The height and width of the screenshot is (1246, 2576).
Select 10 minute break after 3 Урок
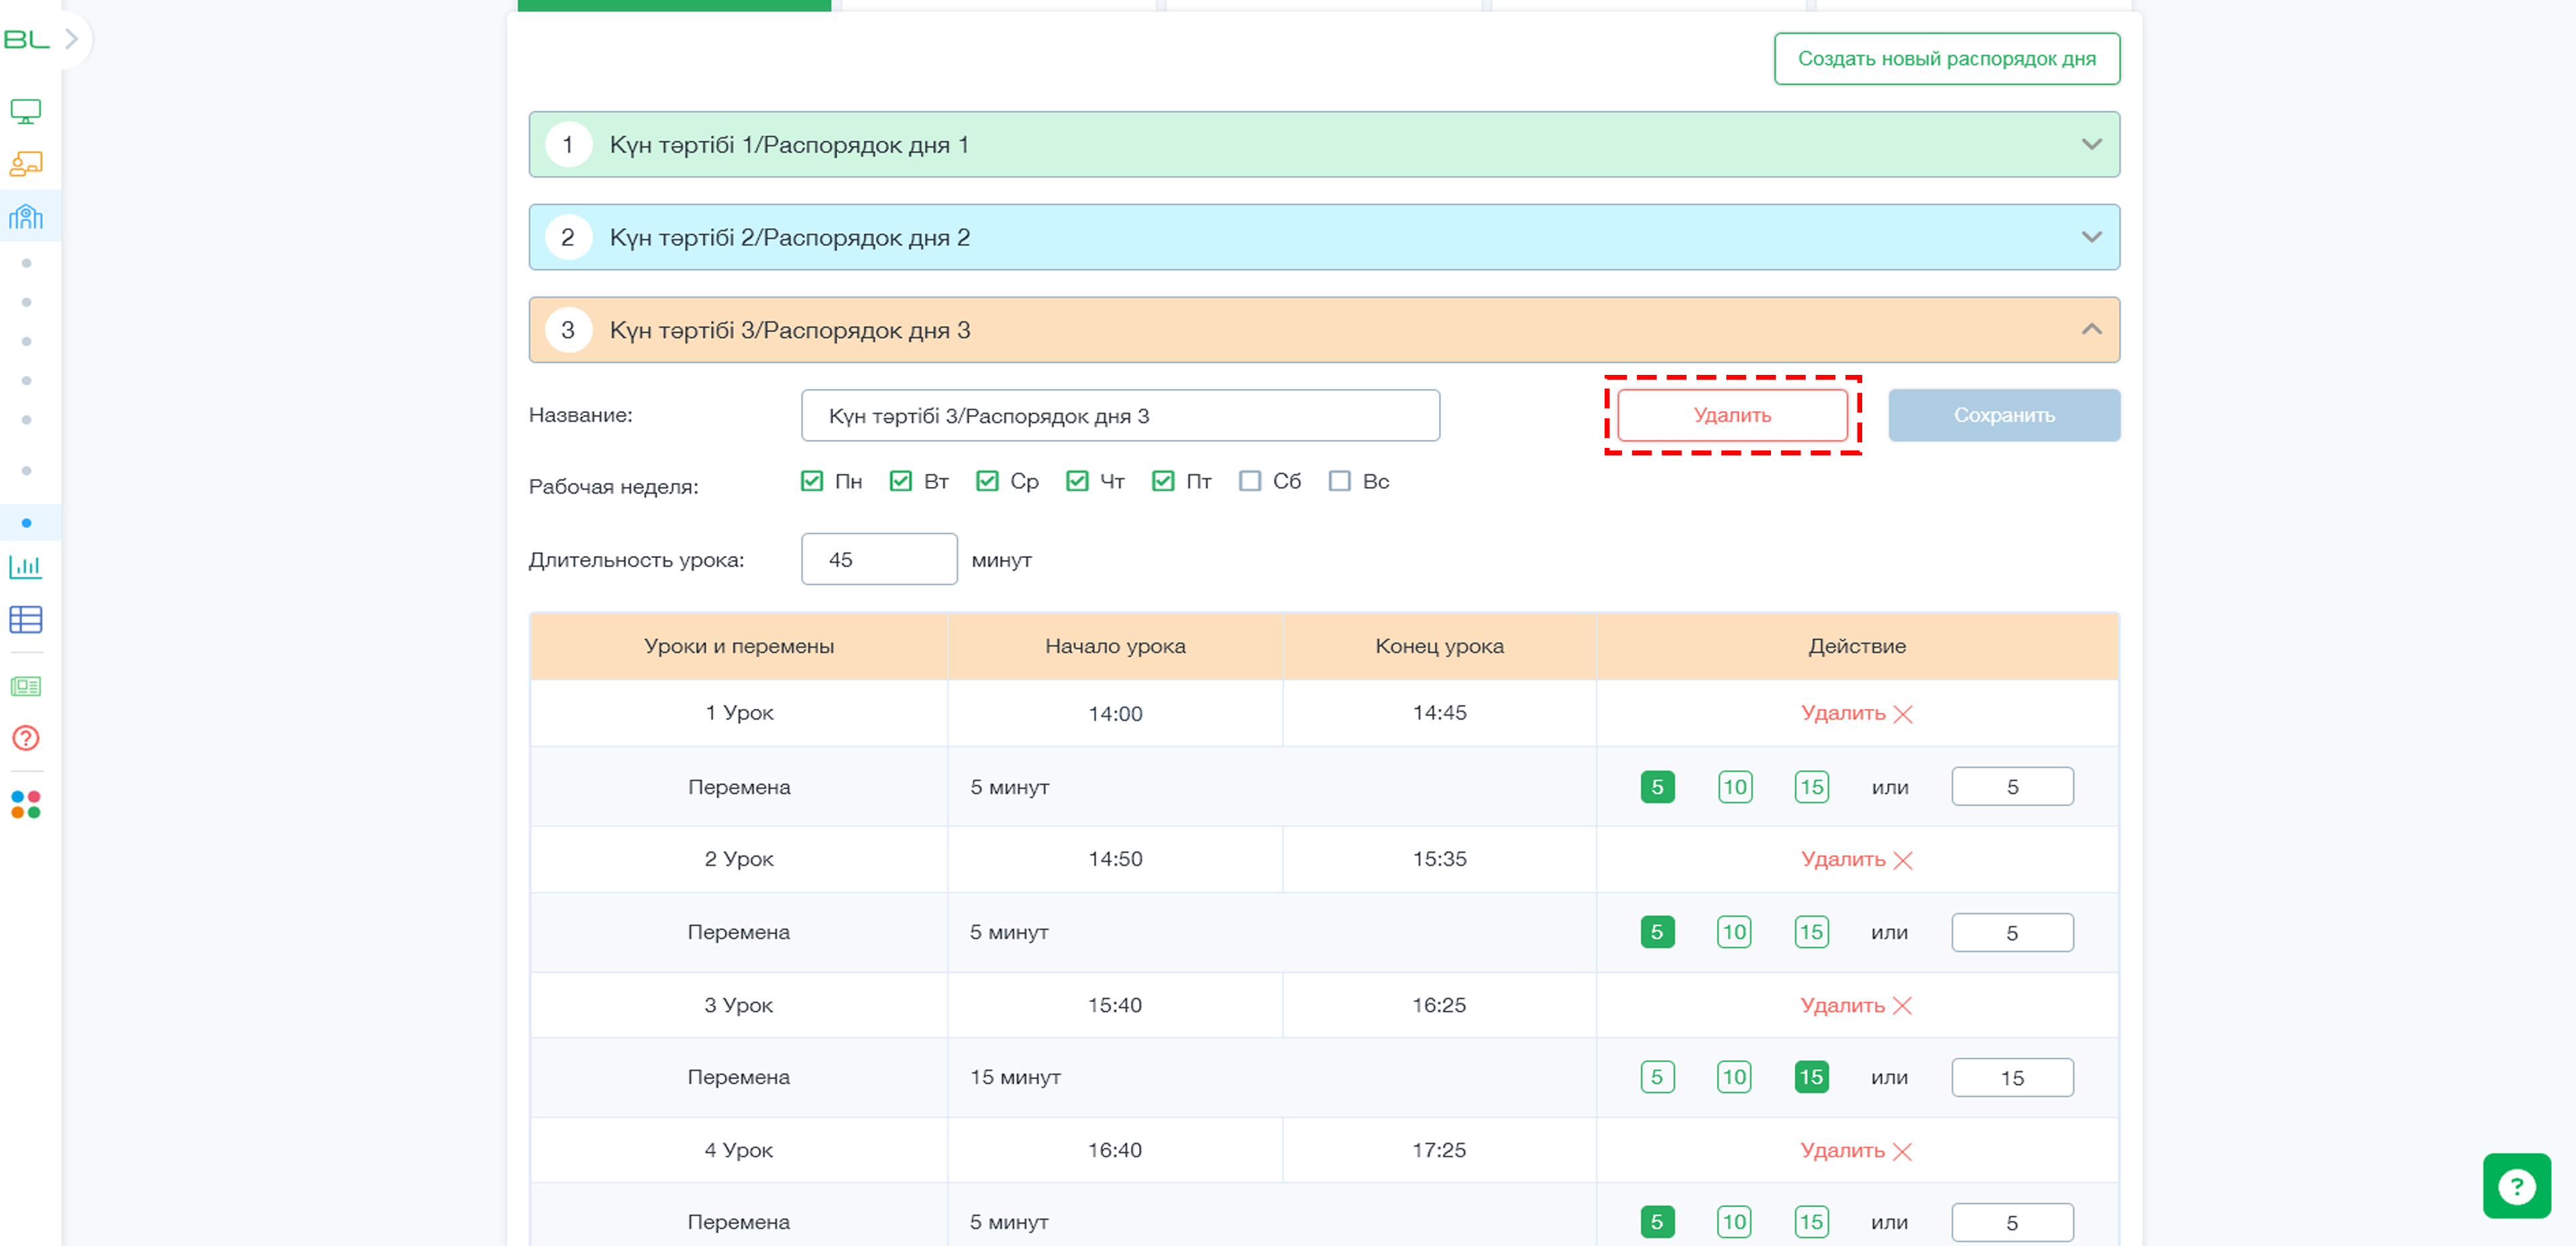pyautogui.click(x=1735, y=1077)
